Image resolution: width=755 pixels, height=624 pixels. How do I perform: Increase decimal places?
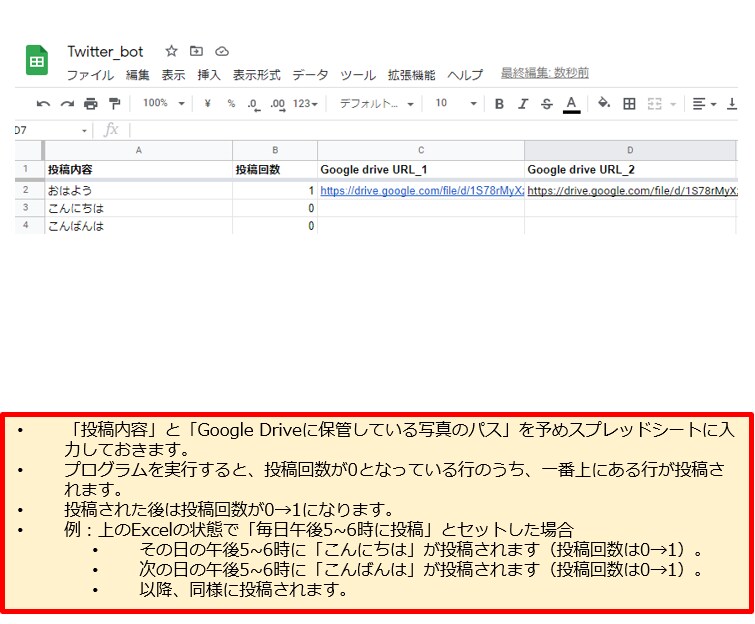pos(278,104)
